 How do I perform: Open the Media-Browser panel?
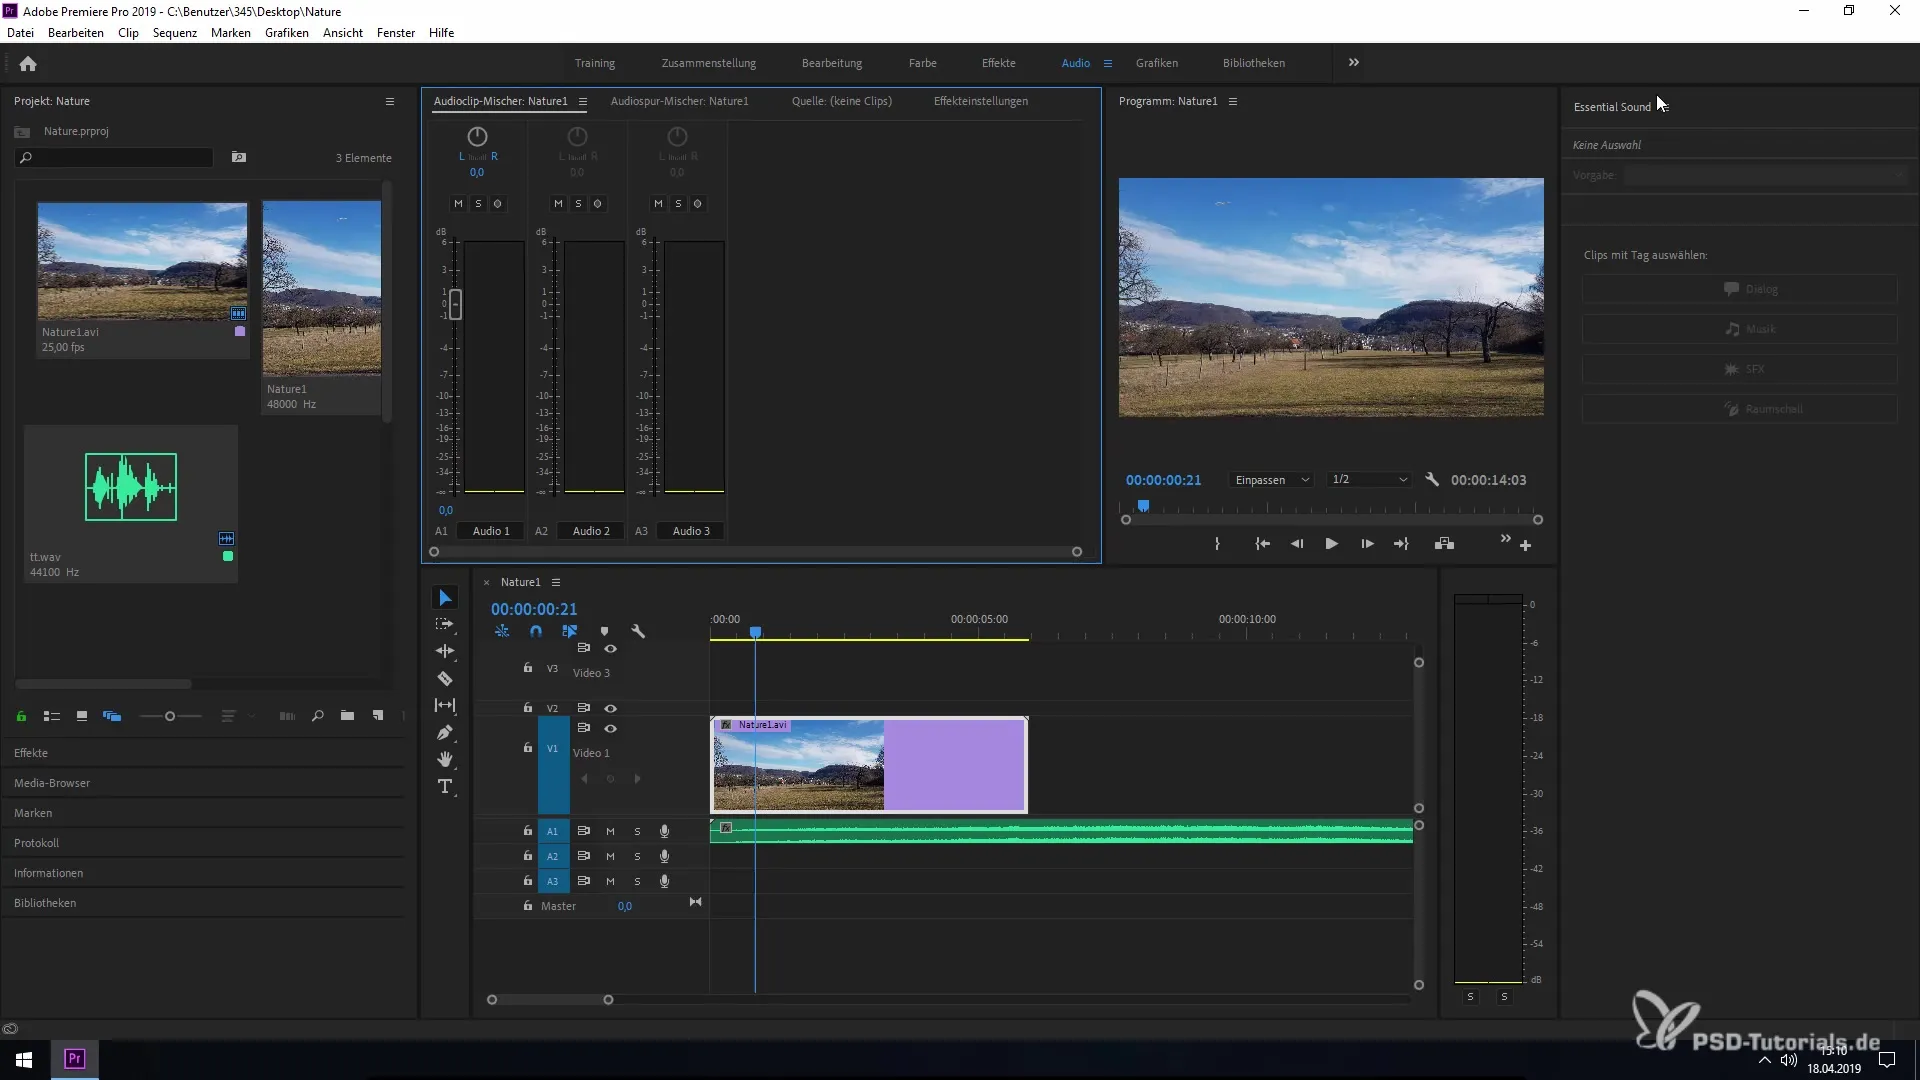[x=52, y=783]
